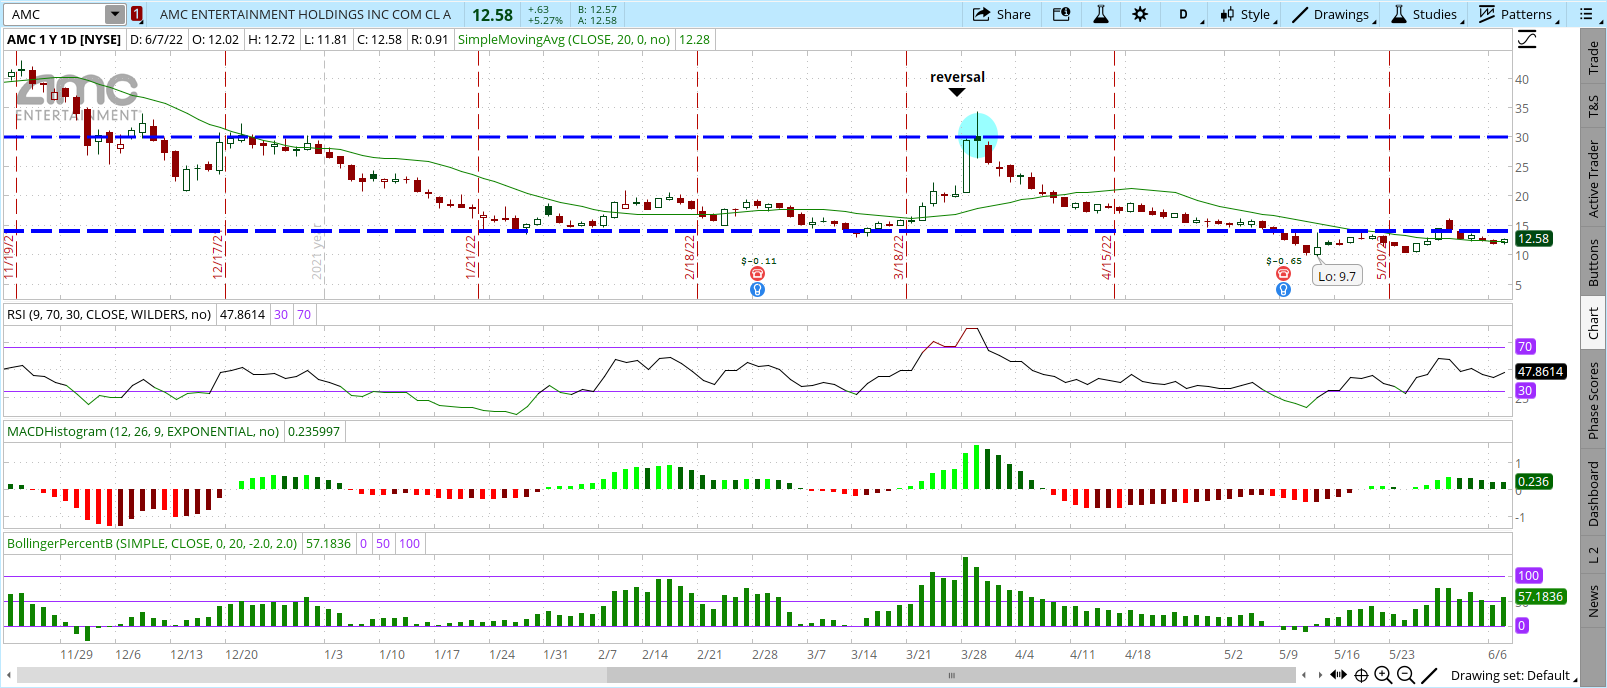Expand the AMC symbol dropdown arrow
This screenshot has height=688, width=1607.
tap(115, 14)
